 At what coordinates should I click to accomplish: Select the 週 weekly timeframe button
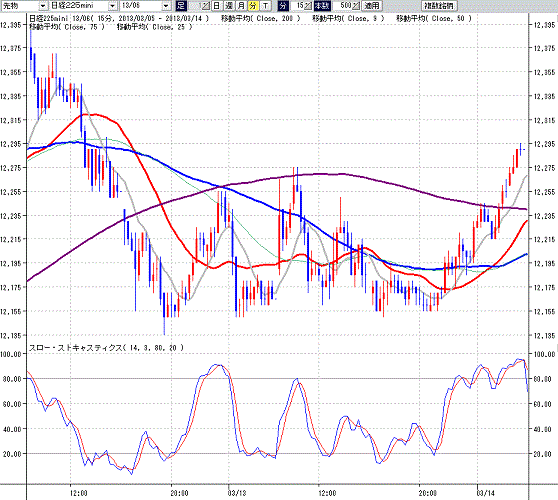pyautogui.click(x=229, y=6)
